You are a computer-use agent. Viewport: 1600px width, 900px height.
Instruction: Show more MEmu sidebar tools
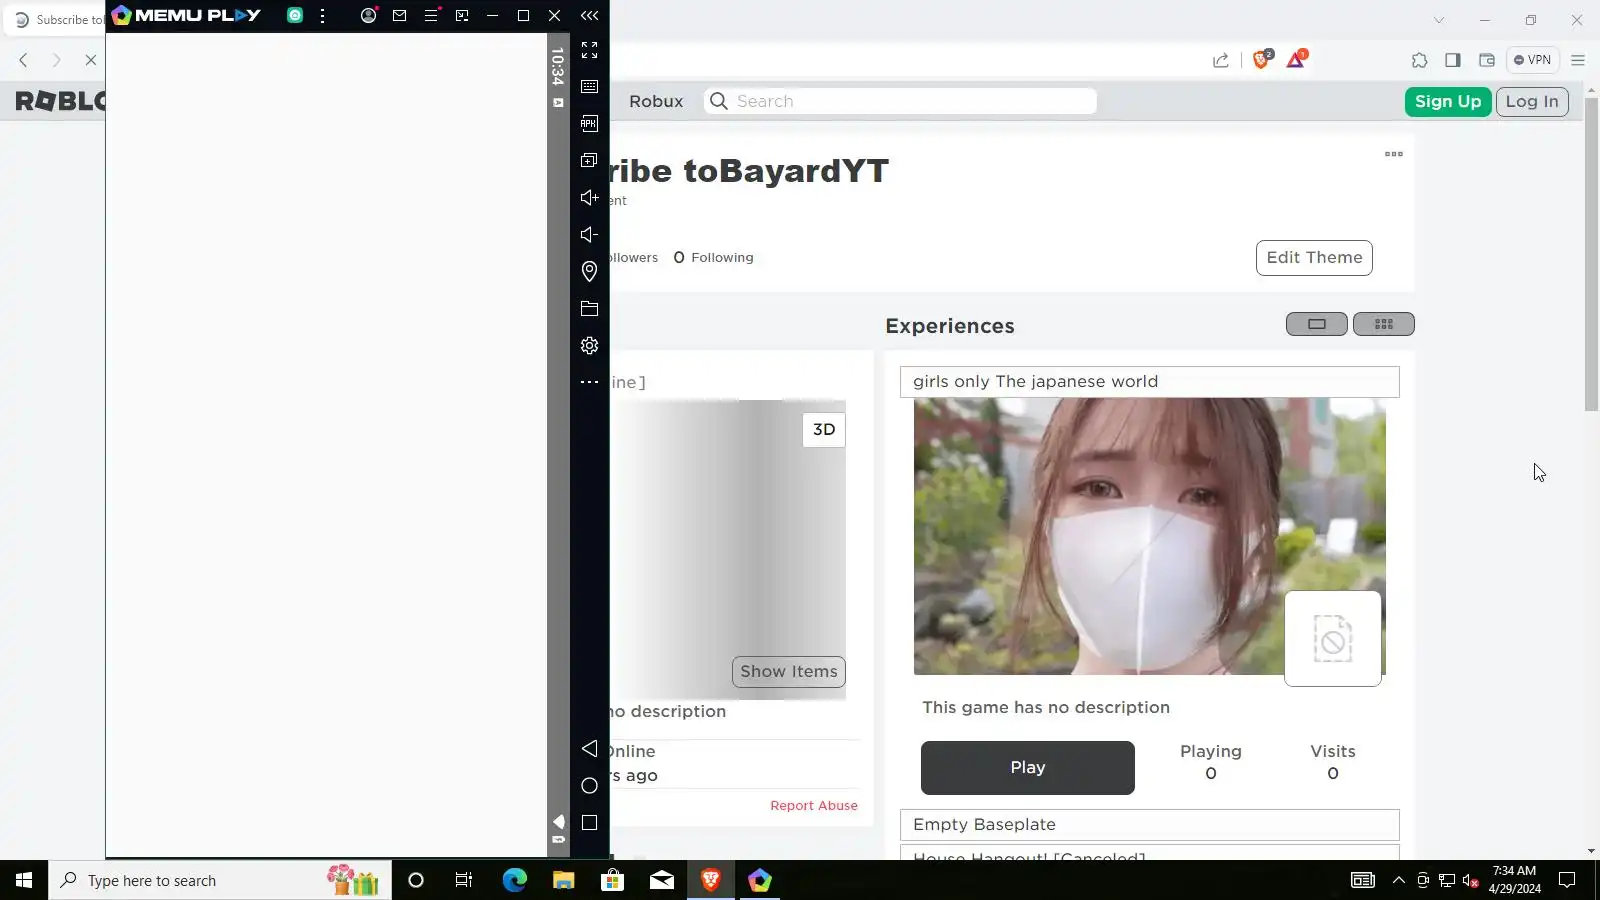pos(589,382)
